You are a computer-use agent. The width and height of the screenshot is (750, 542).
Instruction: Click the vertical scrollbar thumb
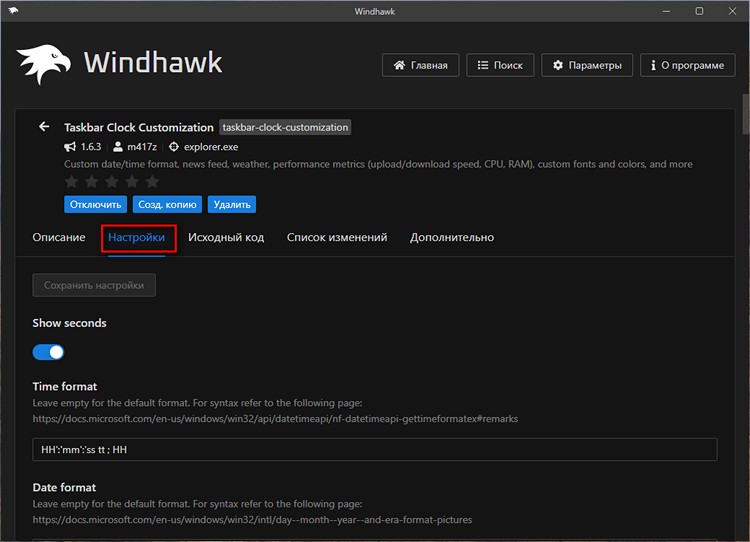point(745,114)
